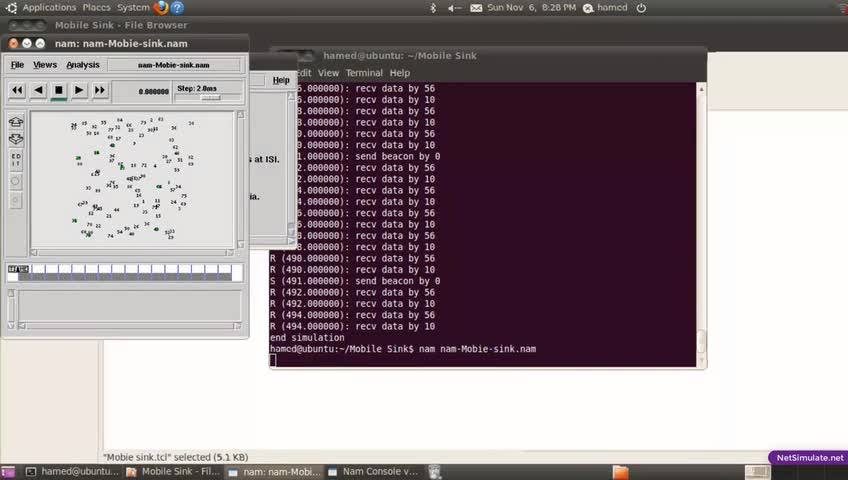Screen dimensions: 848x480
Task: Stop the nam animation
Action: [58, 90]
